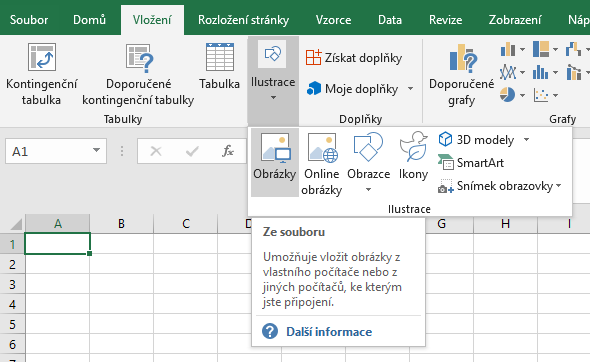Expand the hierarchy chart dropdown arrow
This screenshot has width=590, height=362.
tap(555, 49)
